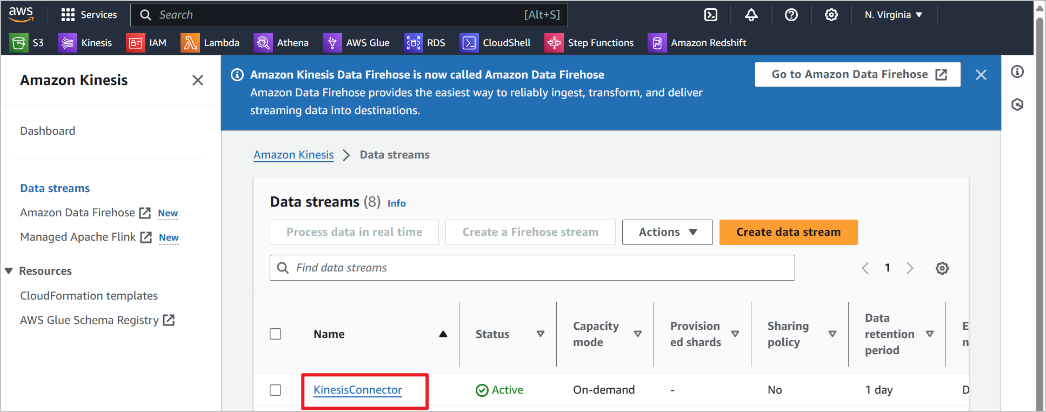Click Create data stream button

point(789,232)
